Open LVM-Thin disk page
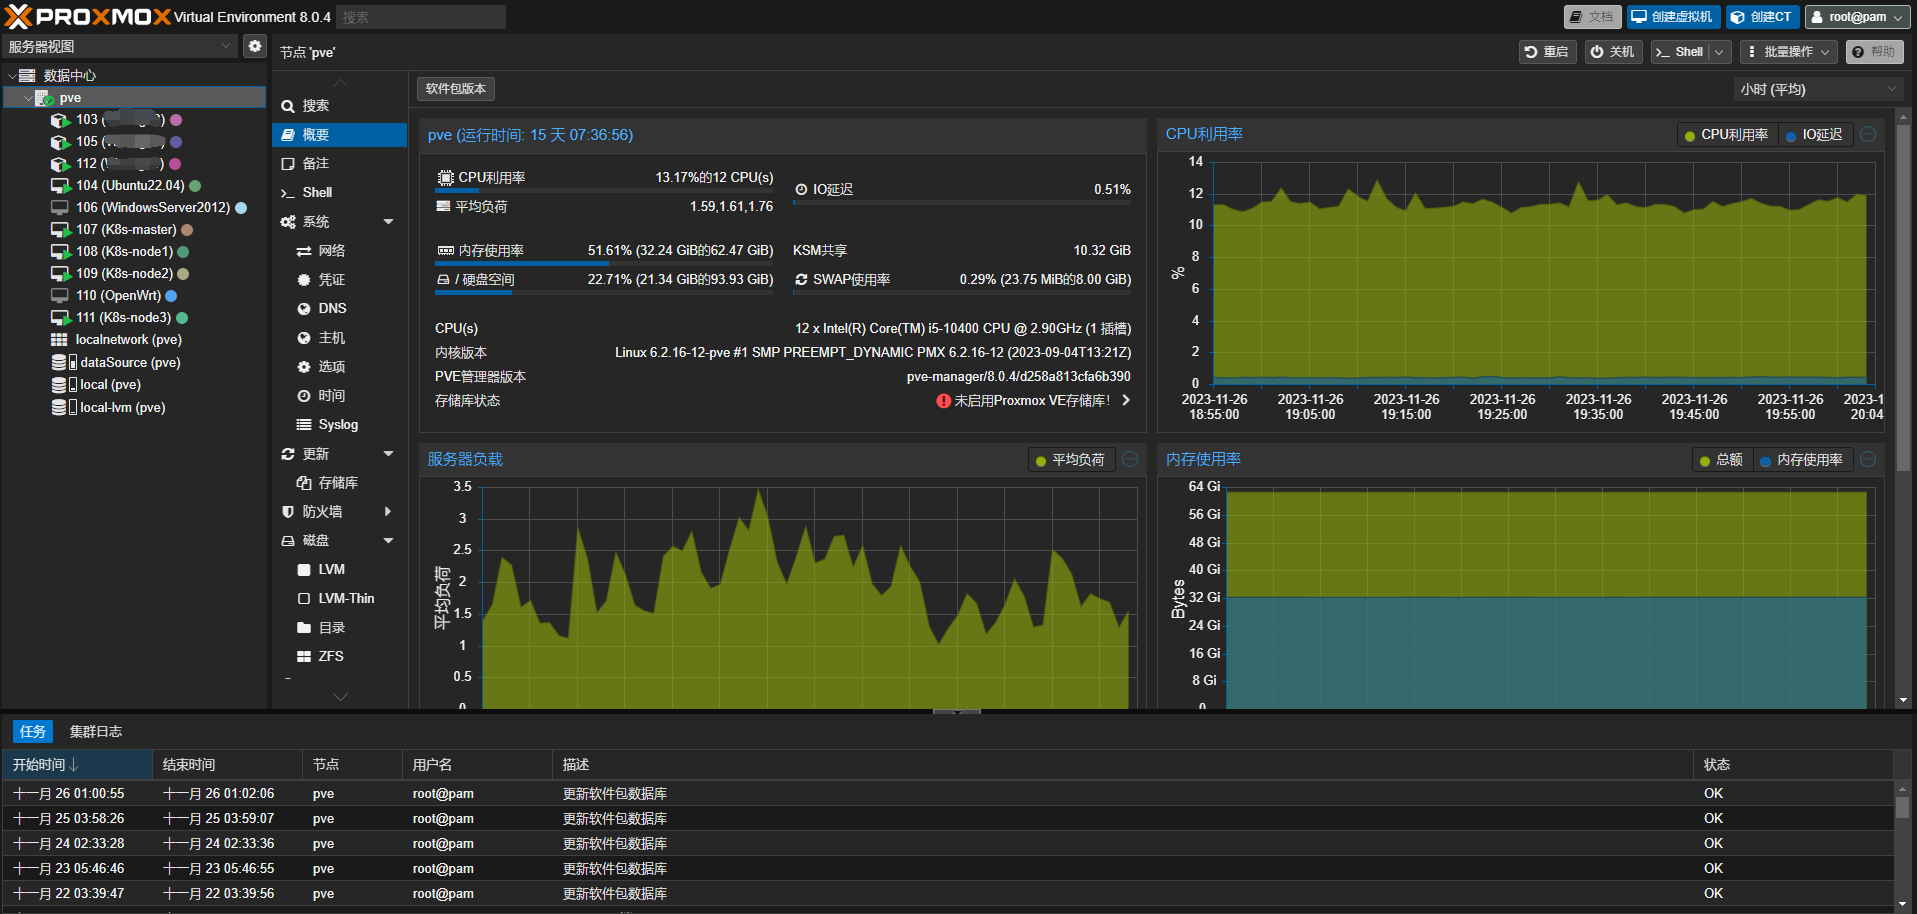The image size is (1917, 914). click(339, 599)
